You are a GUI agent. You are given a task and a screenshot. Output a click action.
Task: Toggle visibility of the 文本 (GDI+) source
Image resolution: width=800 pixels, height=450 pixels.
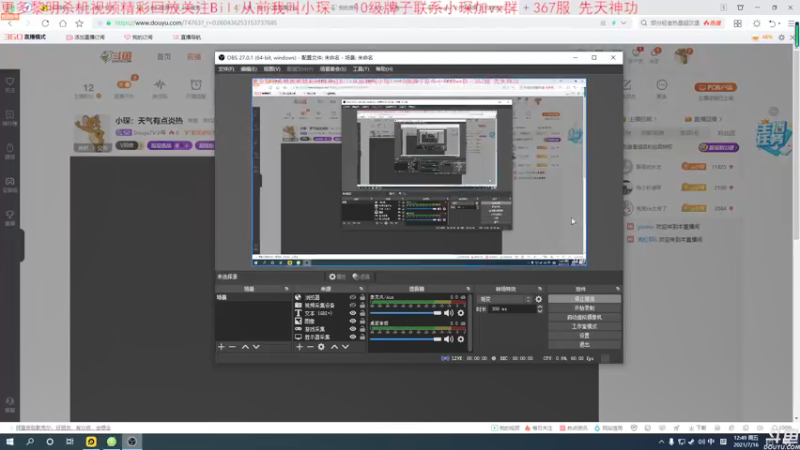(x=353, y=313)
